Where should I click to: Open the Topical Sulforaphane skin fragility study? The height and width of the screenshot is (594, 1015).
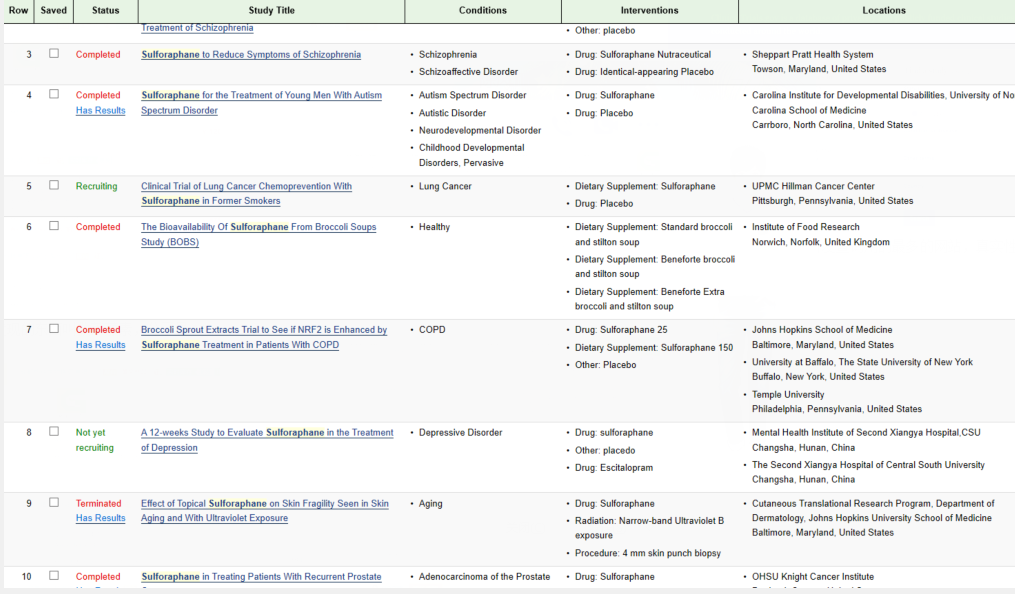pyautogui.click(x=265, y=504)
